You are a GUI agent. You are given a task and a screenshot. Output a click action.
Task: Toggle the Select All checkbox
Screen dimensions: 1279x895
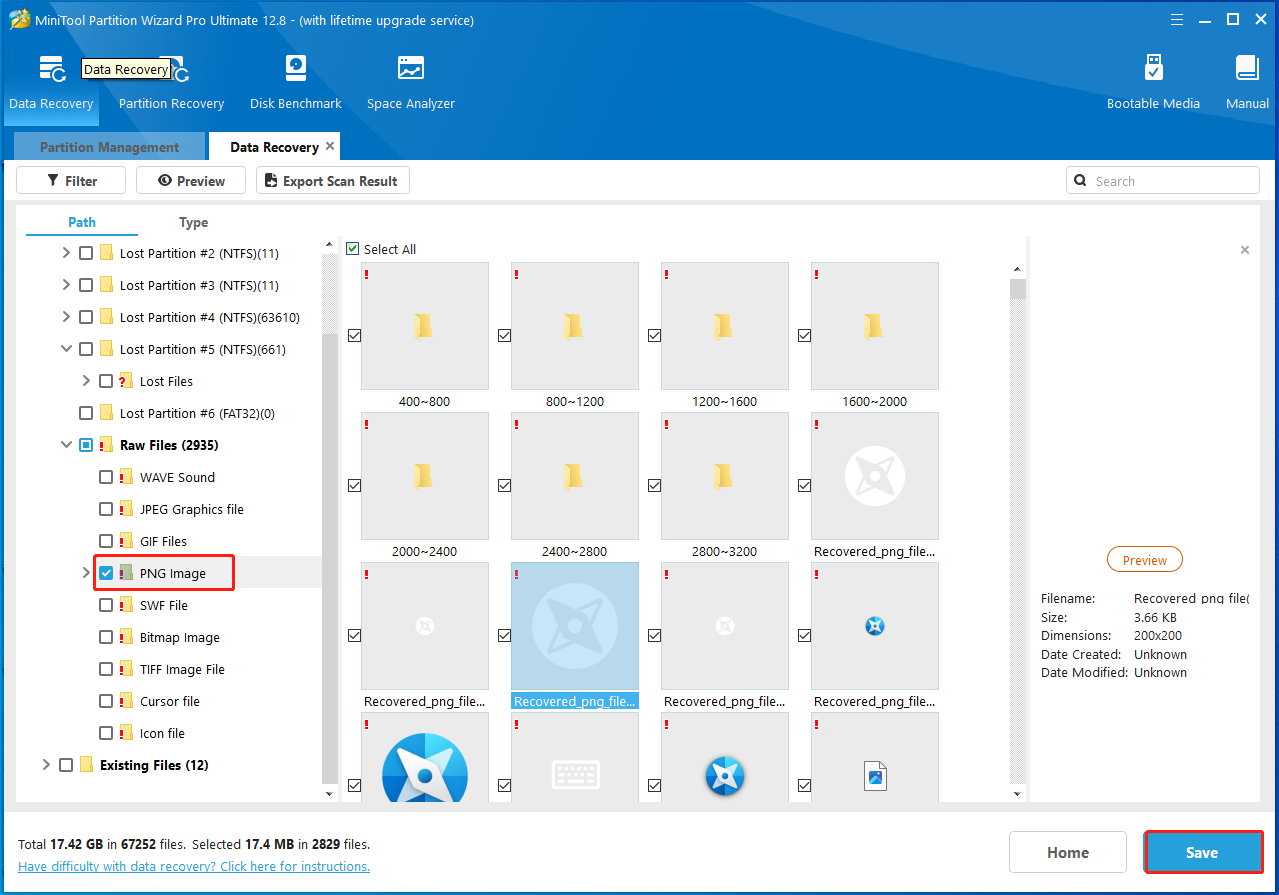tap(352, 249)
